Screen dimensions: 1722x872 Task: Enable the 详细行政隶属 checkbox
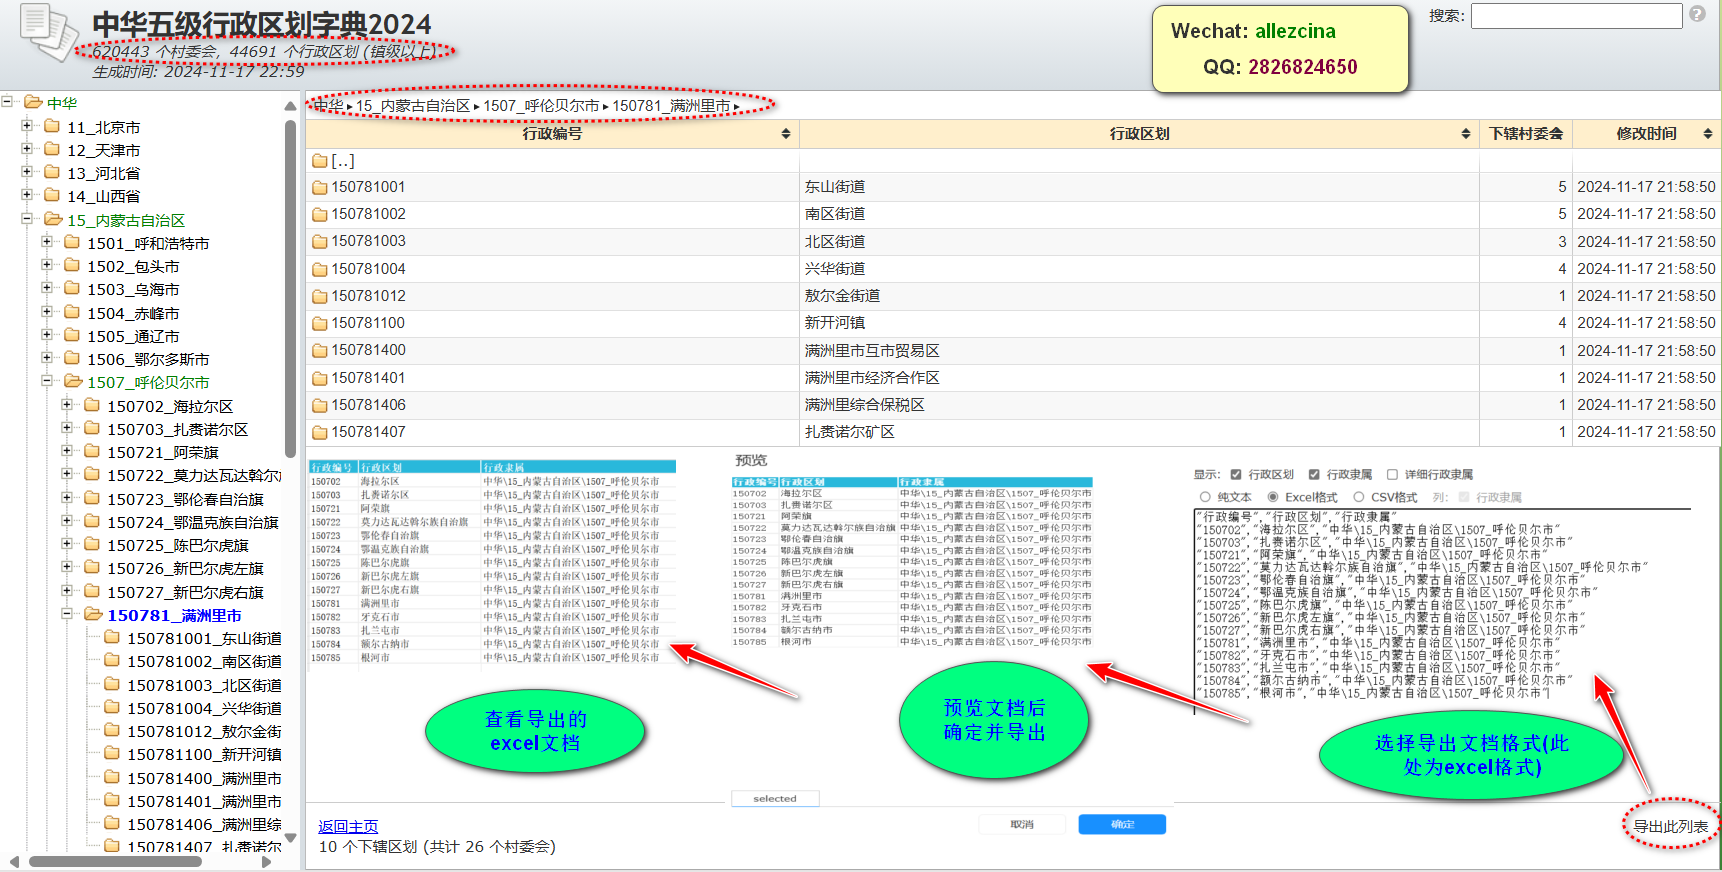click(x=1392, y=475)
